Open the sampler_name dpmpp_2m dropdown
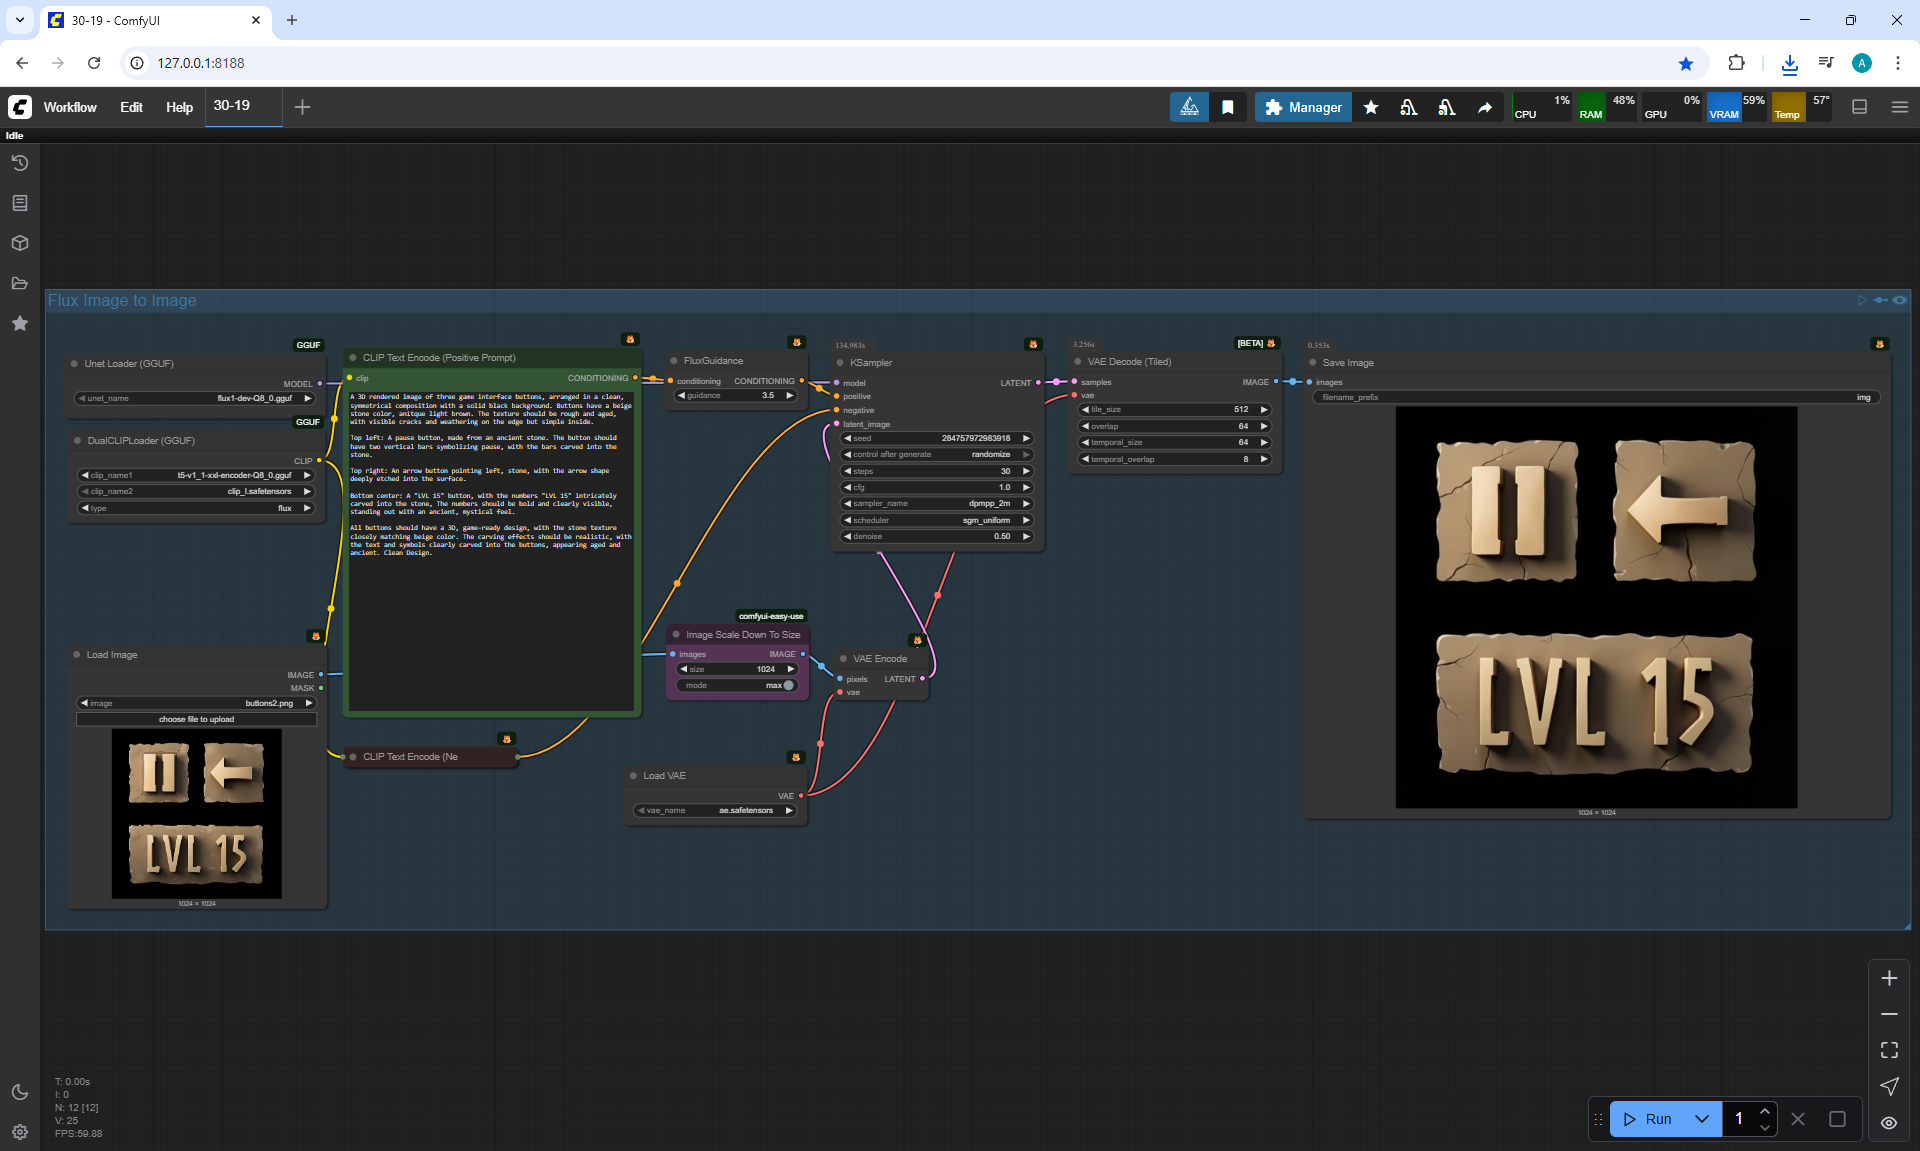Screen dimensions: 1920x1151 [937, 503]
